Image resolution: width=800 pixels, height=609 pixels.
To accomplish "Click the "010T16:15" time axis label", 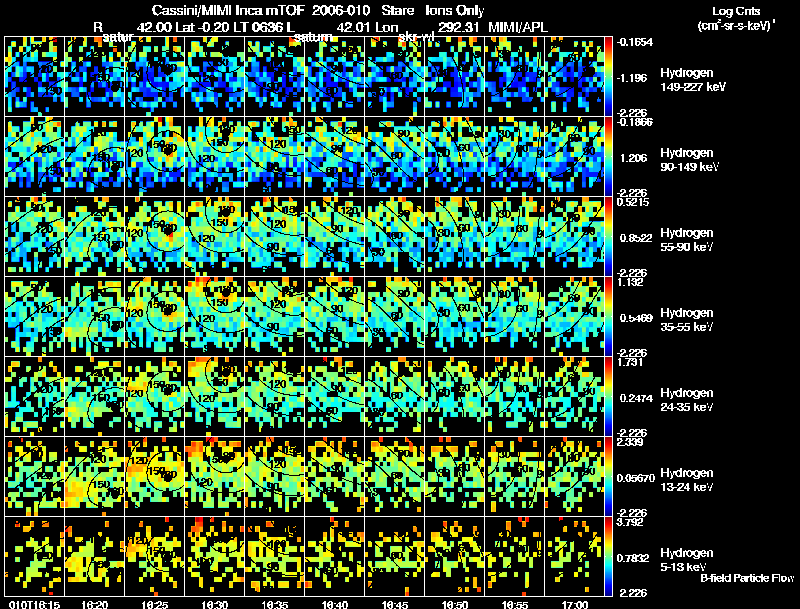I will click(x=34, y=605).
